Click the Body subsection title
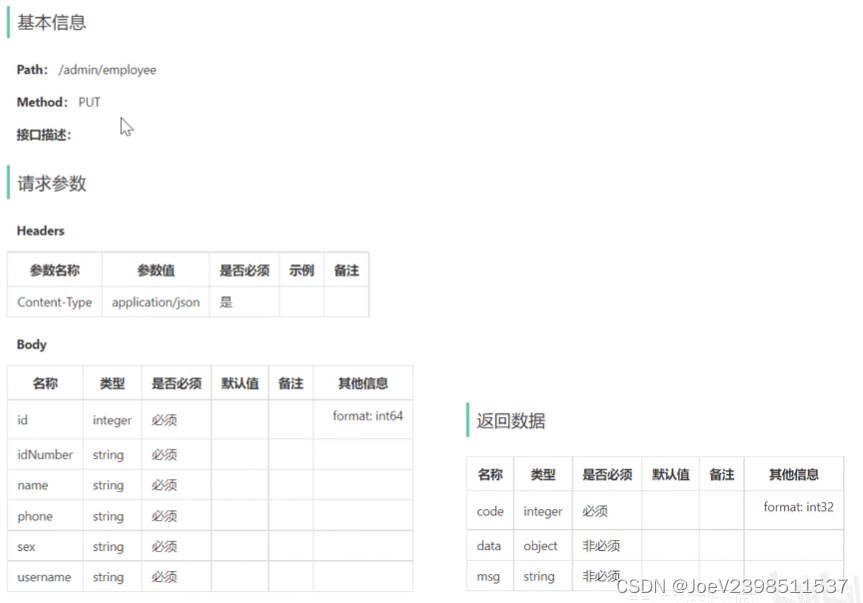This screenshot has height=603, width=863. [x=30, y=344]
